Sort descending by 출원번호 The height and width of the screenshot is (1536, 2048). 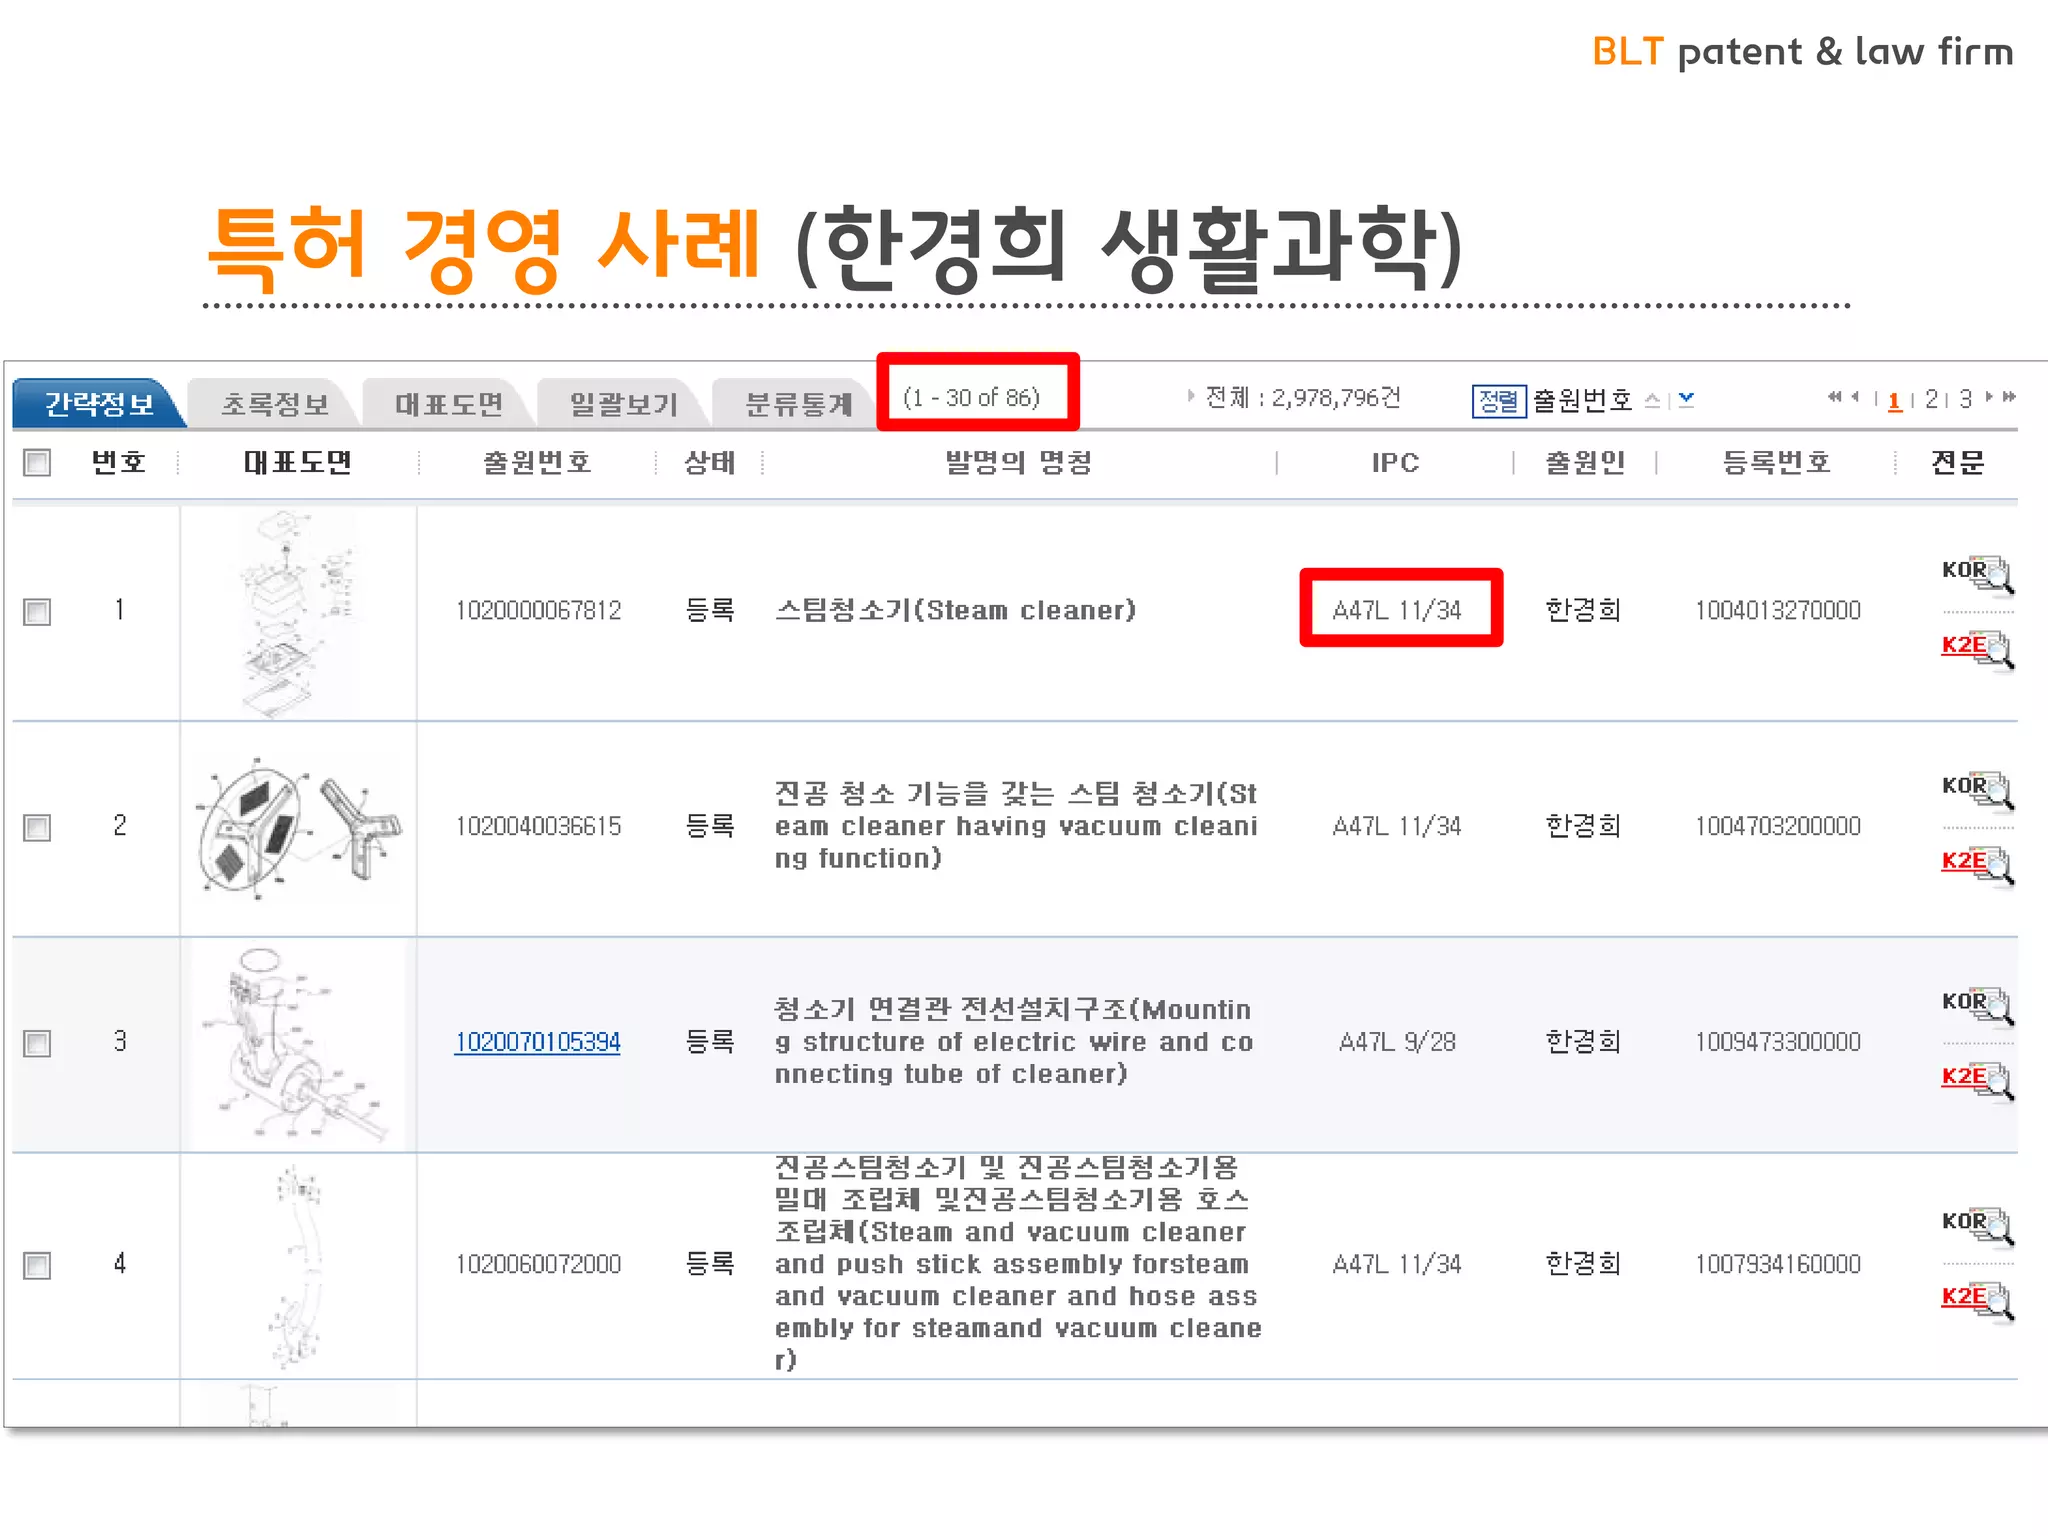tap(1687, 400)
